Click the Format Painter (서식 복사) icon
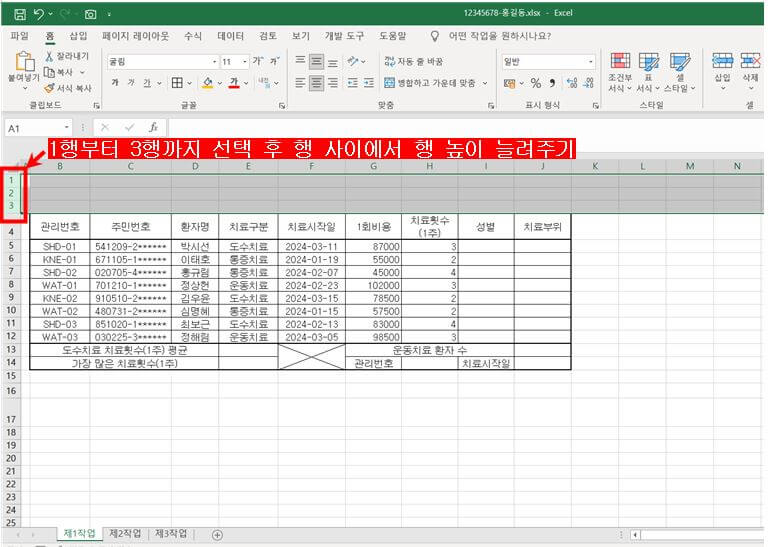 coord(49,88)
